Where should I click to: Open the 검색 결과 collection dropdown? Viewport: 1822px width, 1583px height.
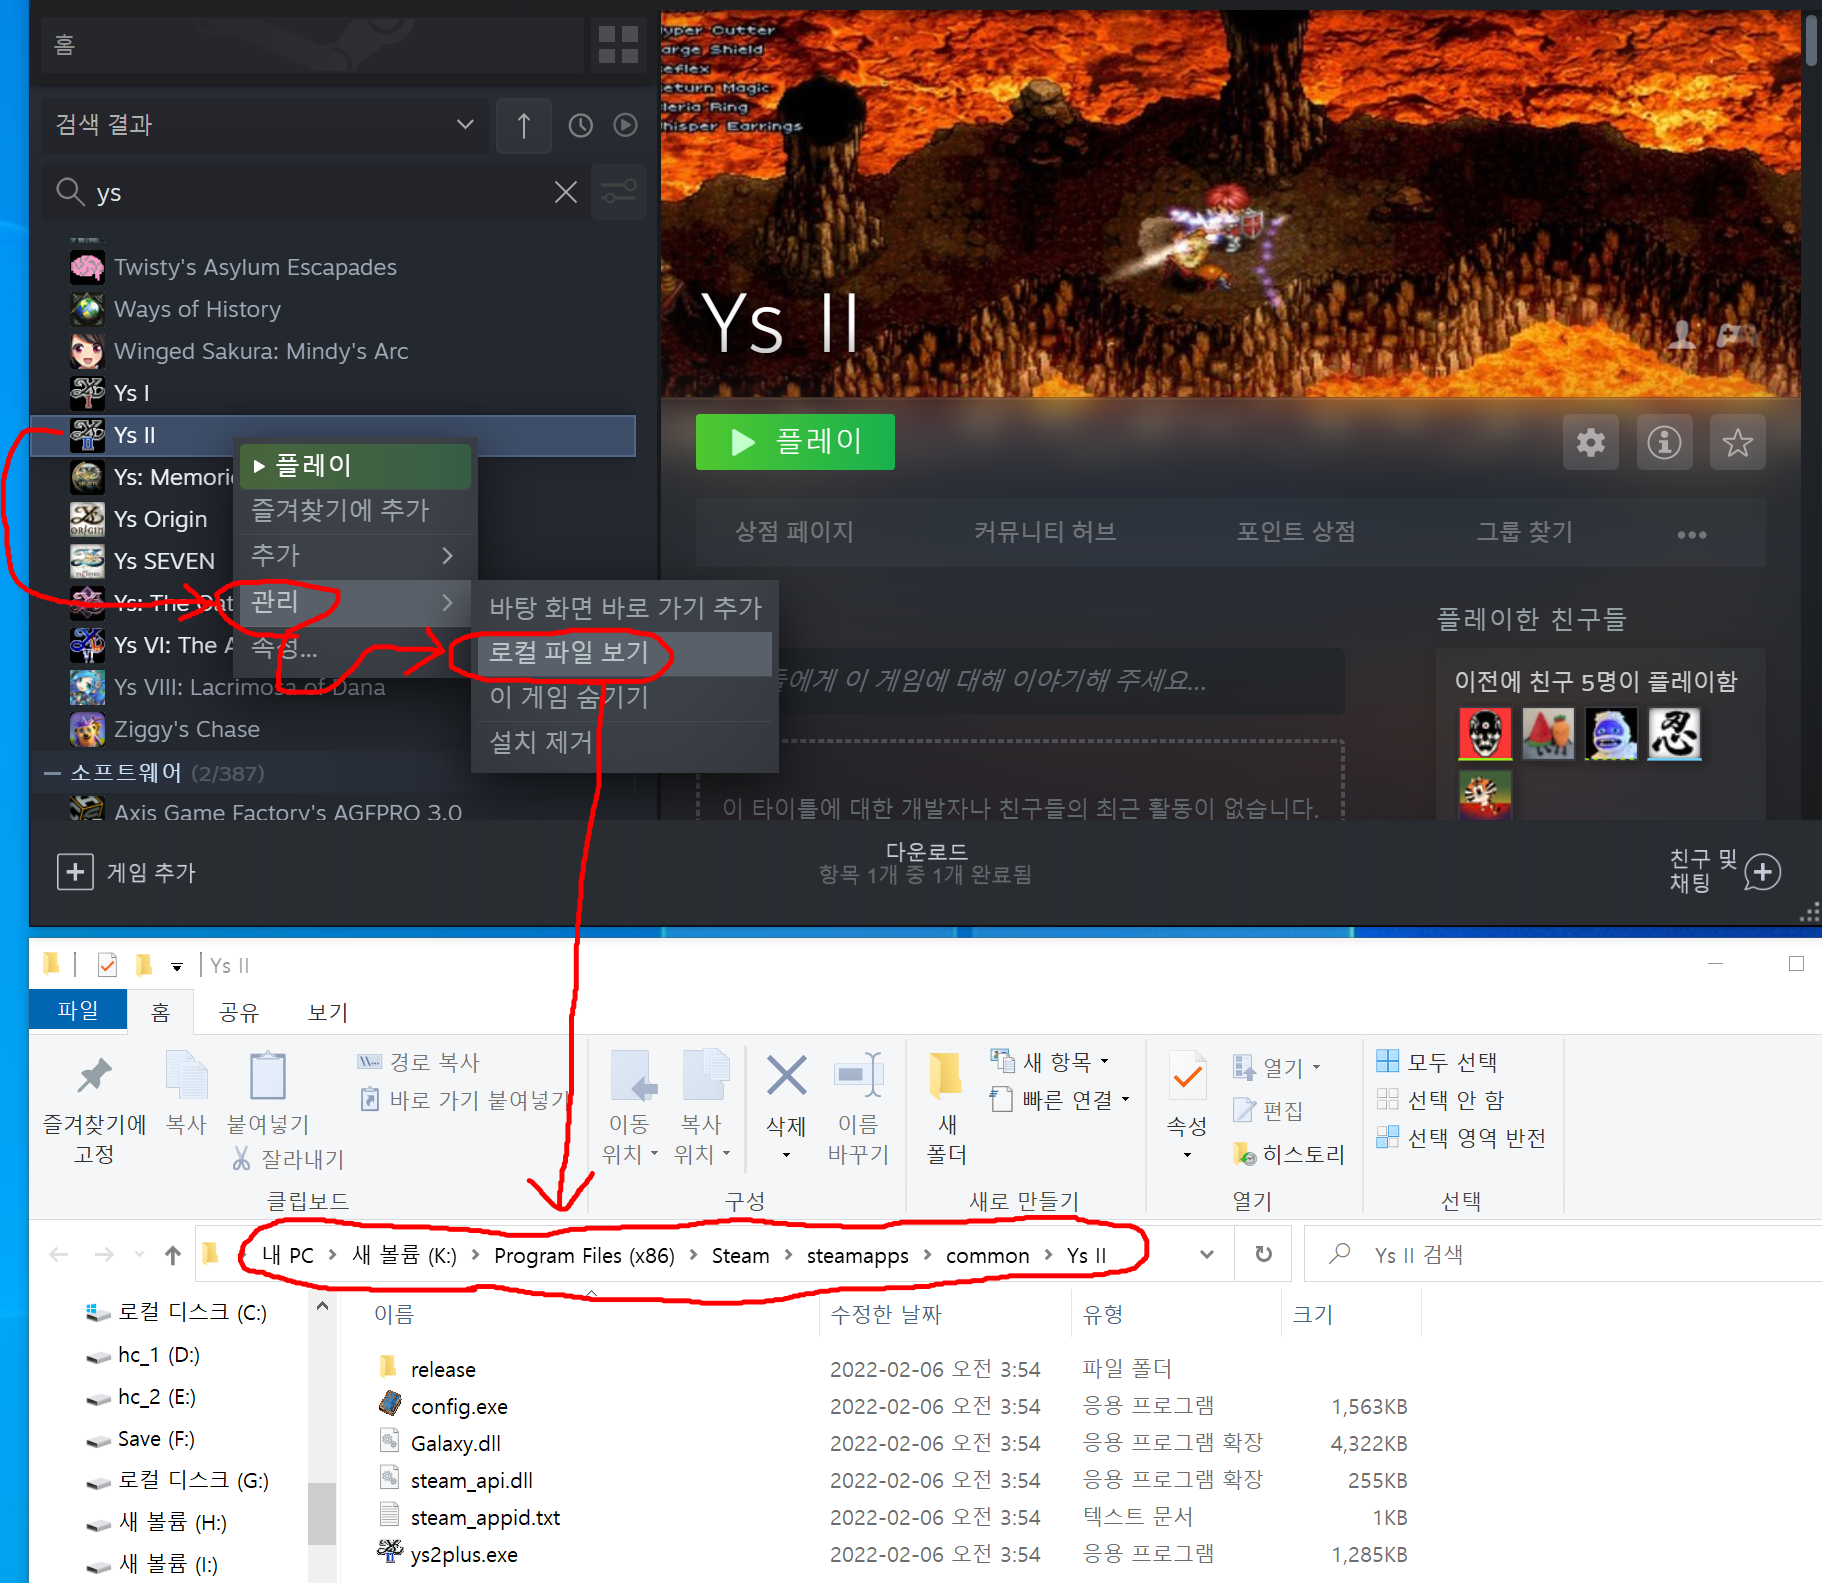point(265,125)
